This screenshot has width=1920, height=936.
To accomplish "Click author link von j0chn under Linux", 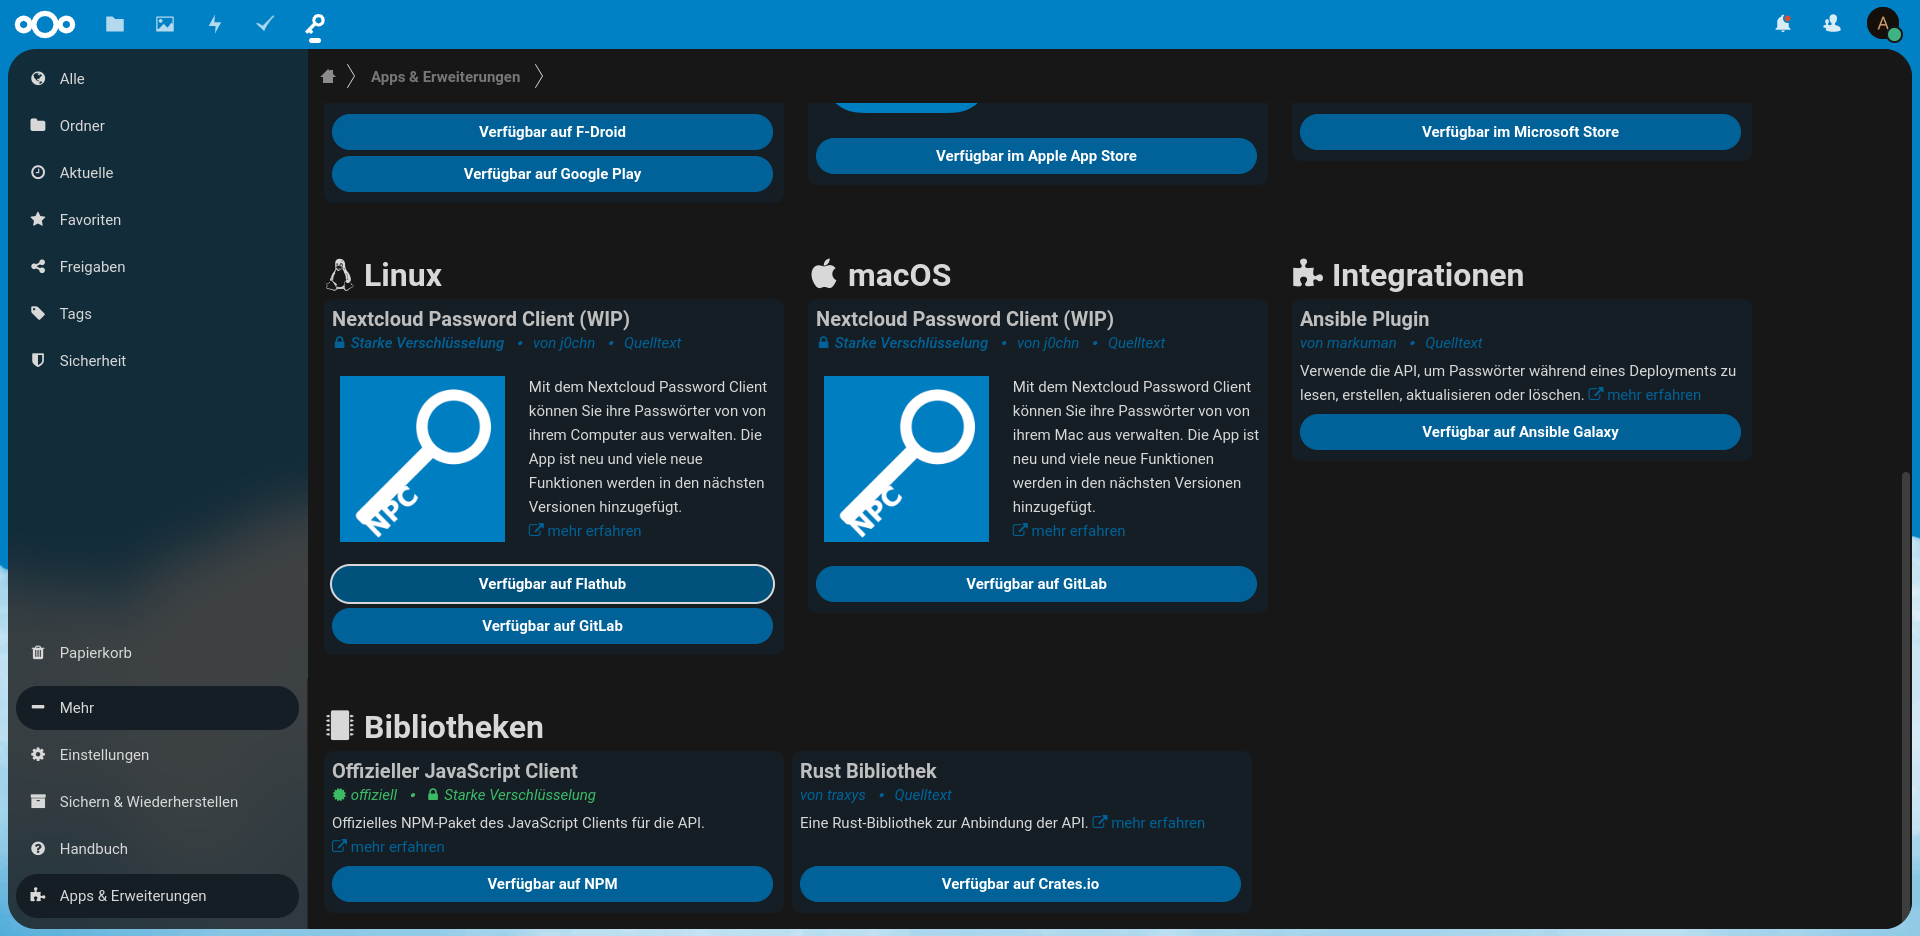I will point(564,343).
